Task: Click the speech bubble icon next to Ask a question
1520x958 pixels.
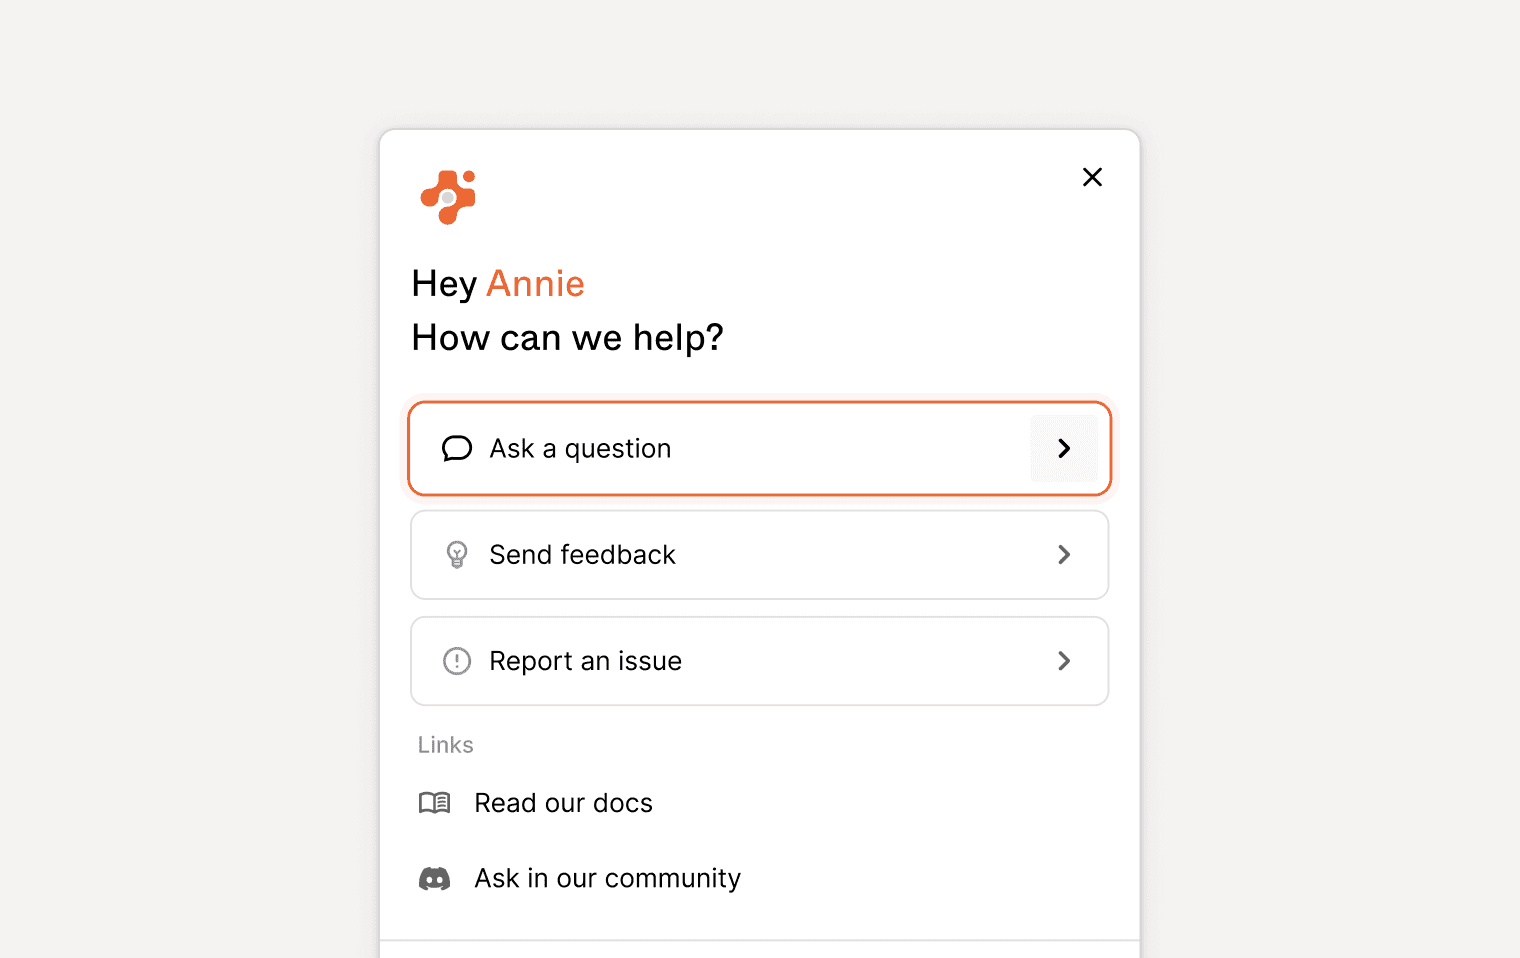Action: (456, 448)
